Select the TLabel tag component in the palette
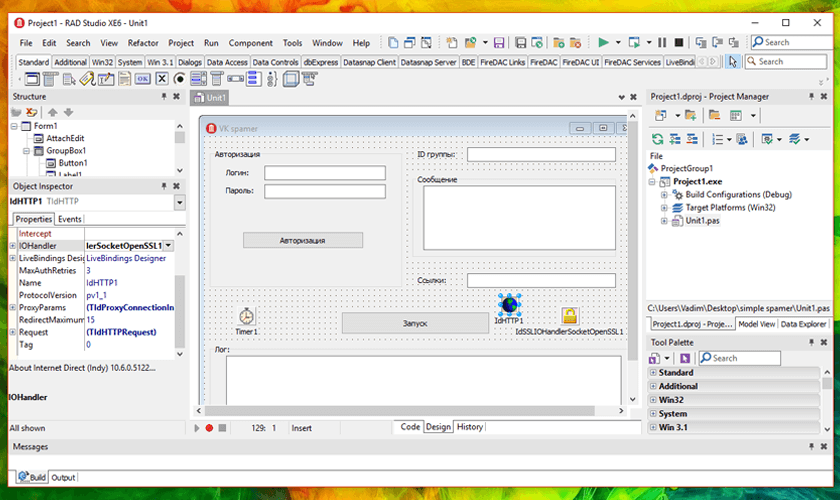This screenshot has width=840, height=500. 87,79
